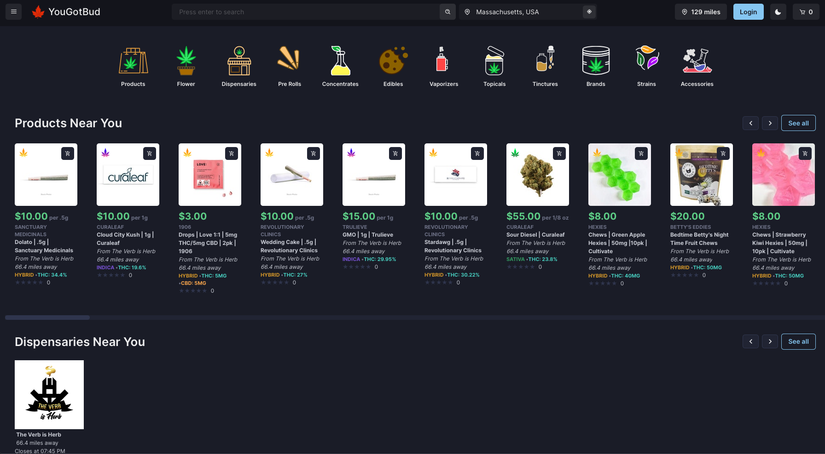Click See all for Products Near You
The width and height of the screenshot is (825, 454).
point(798,123)
